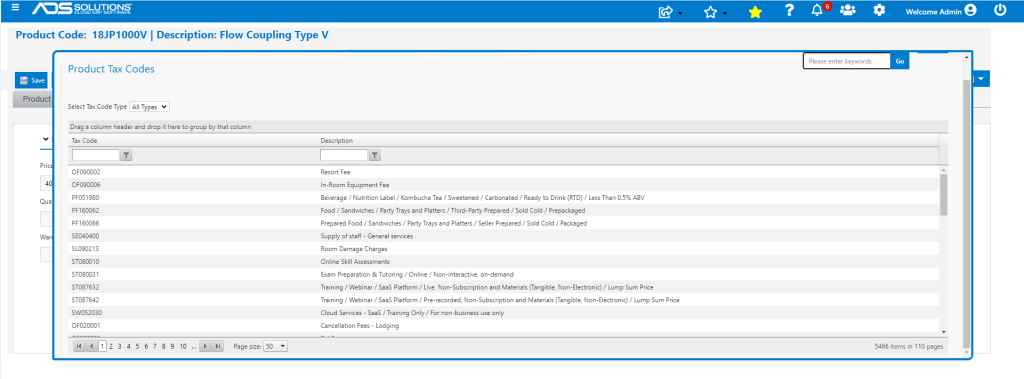Select tax code row PF051980
This screenshot has height=379, width=1024.
504,197
